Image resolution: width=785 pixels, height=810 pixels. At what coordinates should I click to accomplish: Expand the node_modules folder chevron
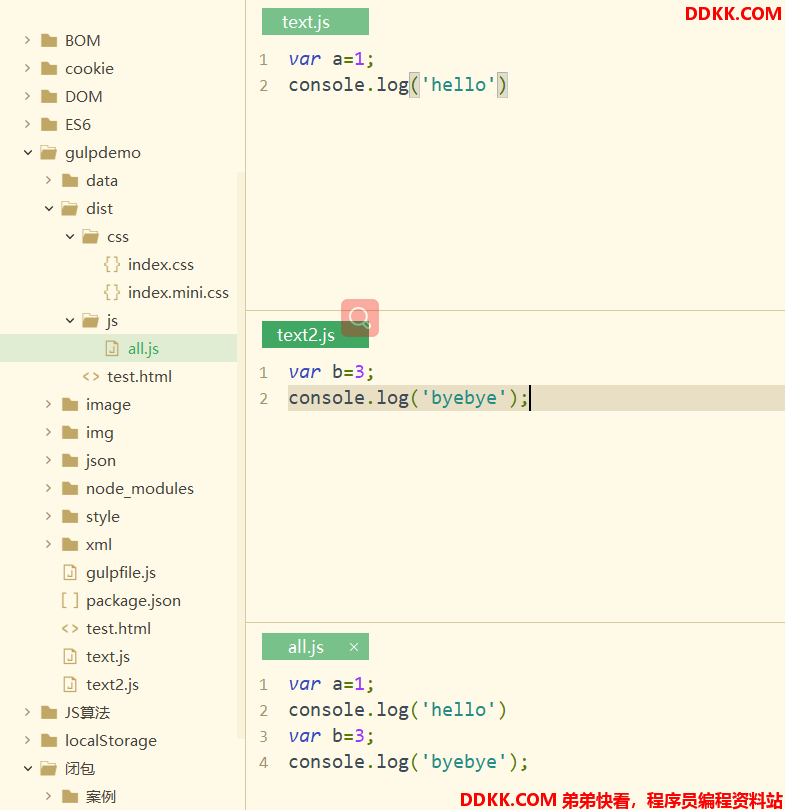pos(49,488)
